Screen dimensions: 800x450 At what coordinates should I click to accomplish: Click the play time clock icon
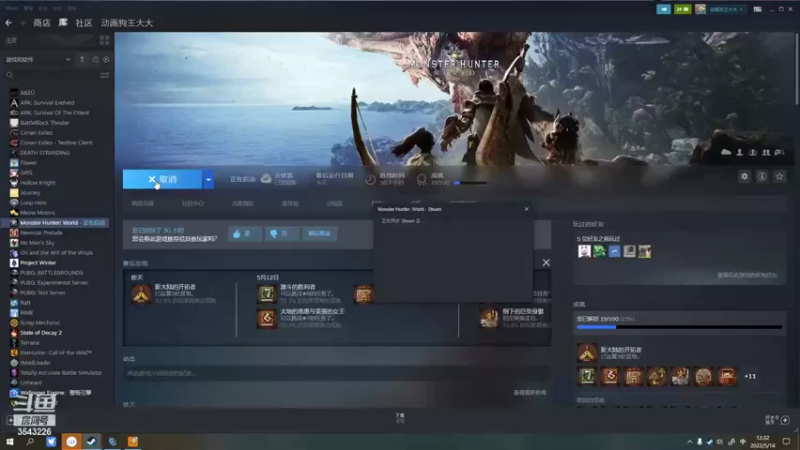(370, 179)
